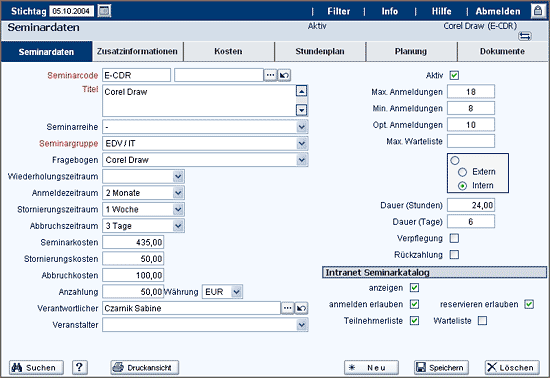Click the swap arrows icon under Corel Draw (E-CDR)
The image size is (550, 378).
pos(525,36)
